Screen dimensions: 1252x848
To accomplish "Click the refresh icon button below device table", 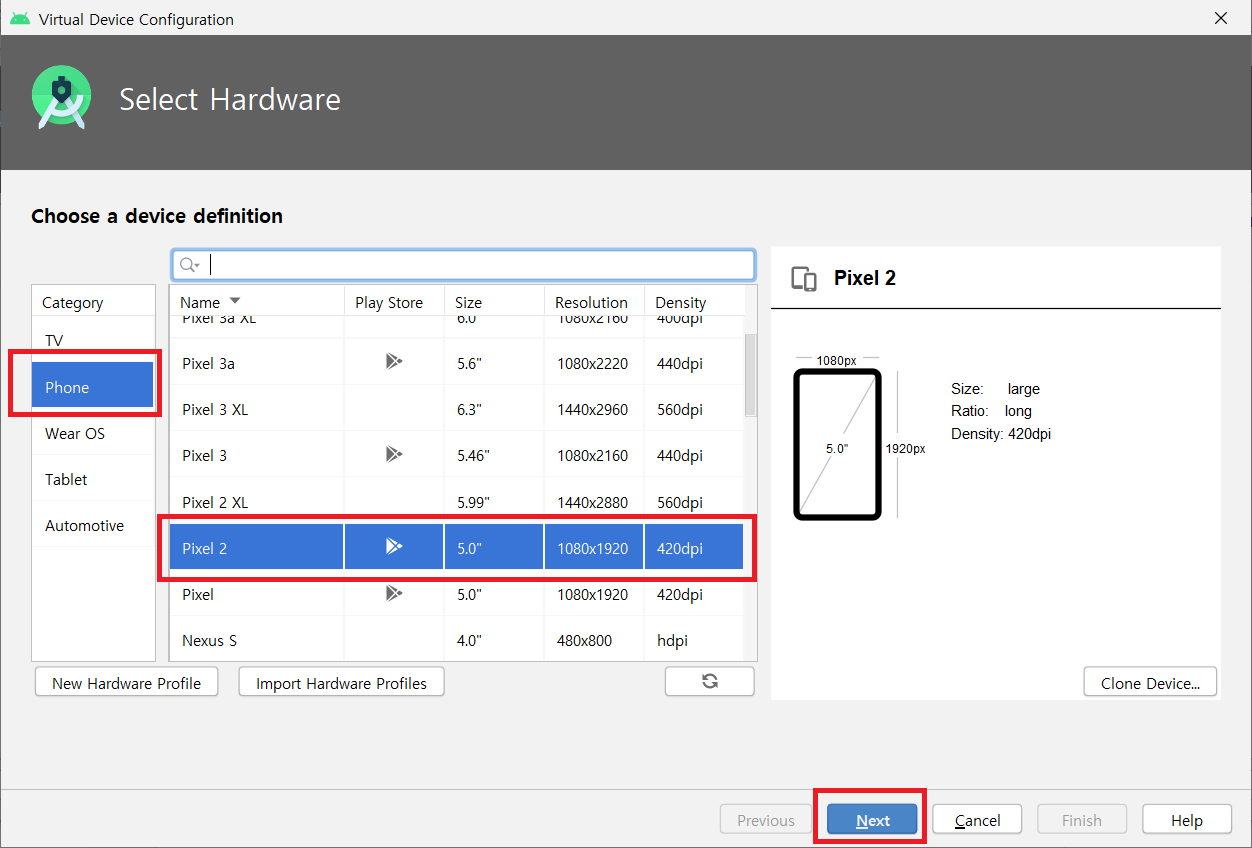I will (710, 681).
